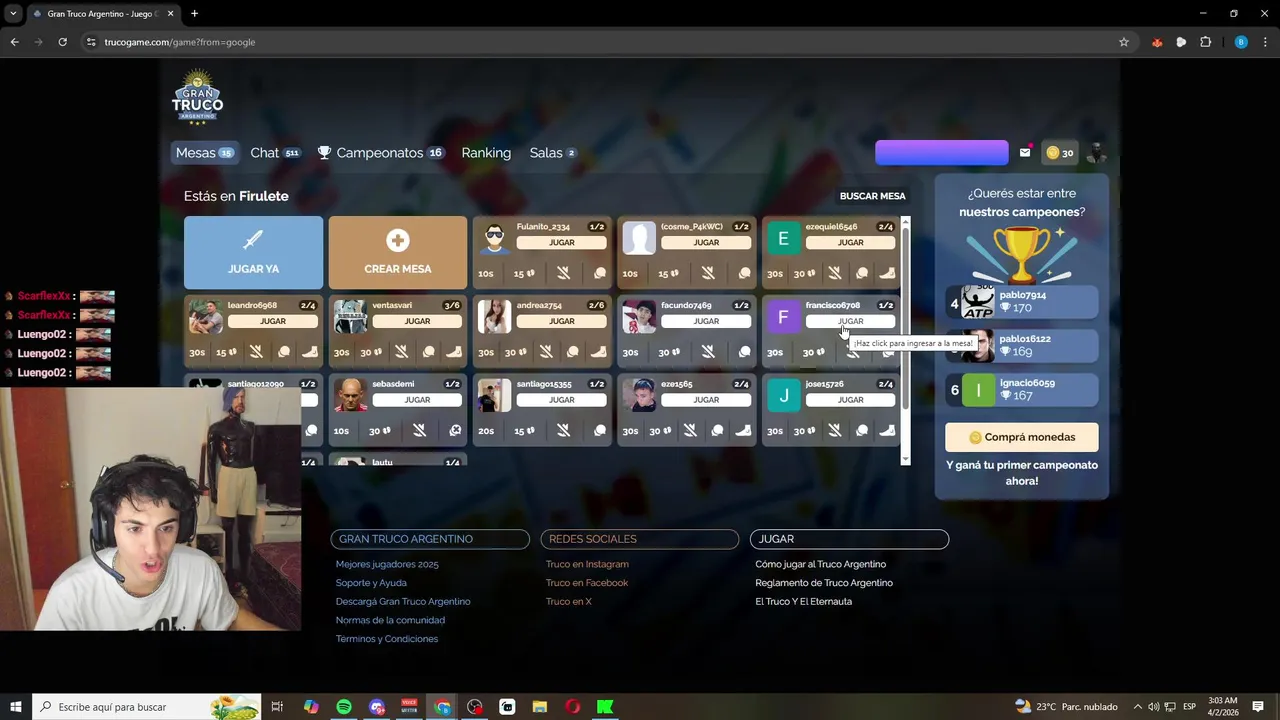Open Normas de la comunidad link
The image size is (1280, 720).
(x=390, y=620)
